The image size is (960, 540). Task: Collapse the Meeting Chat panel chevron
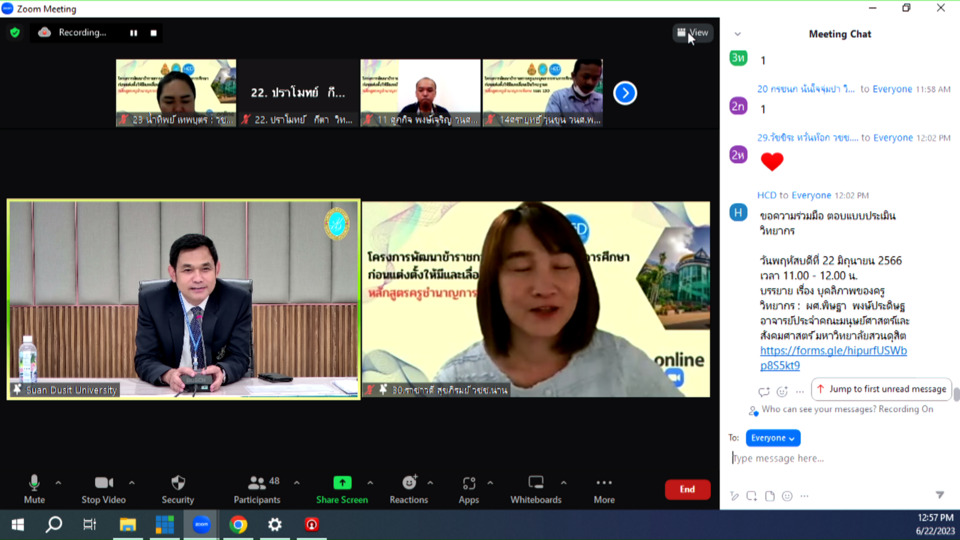pos(738,34)
